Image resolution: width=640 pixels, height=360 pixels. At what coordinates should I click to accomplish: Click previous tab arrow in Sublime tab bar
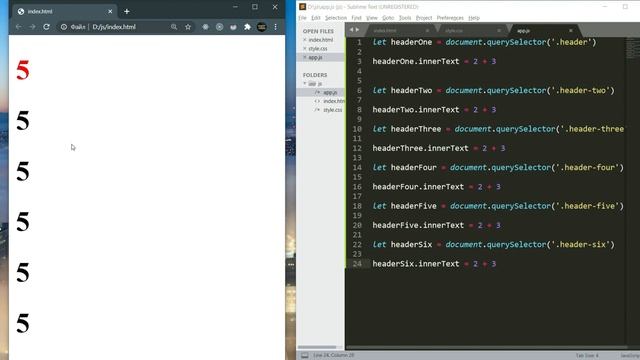click(351, 30)
